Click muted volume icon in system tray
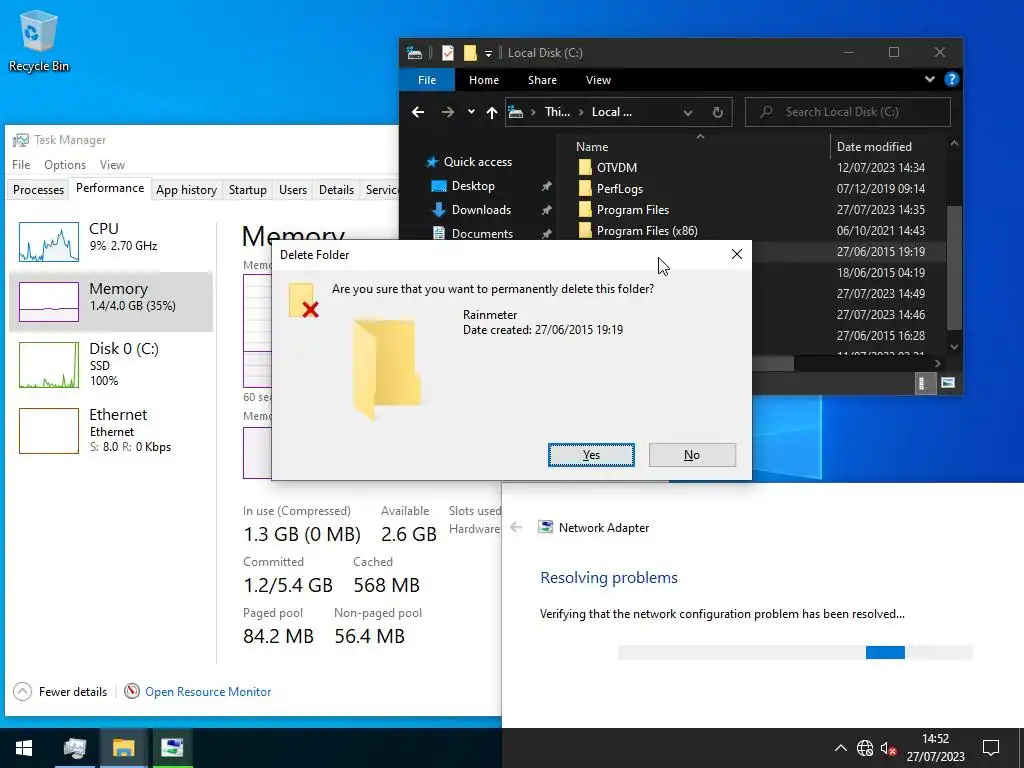This screenshot has height=768, width=1024. pyautogui.click(x=888, y=748)
